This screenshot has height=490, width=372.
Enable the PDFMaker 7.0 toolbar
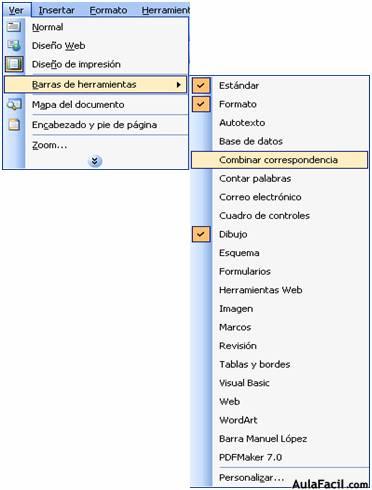click(x=250, y=457)
